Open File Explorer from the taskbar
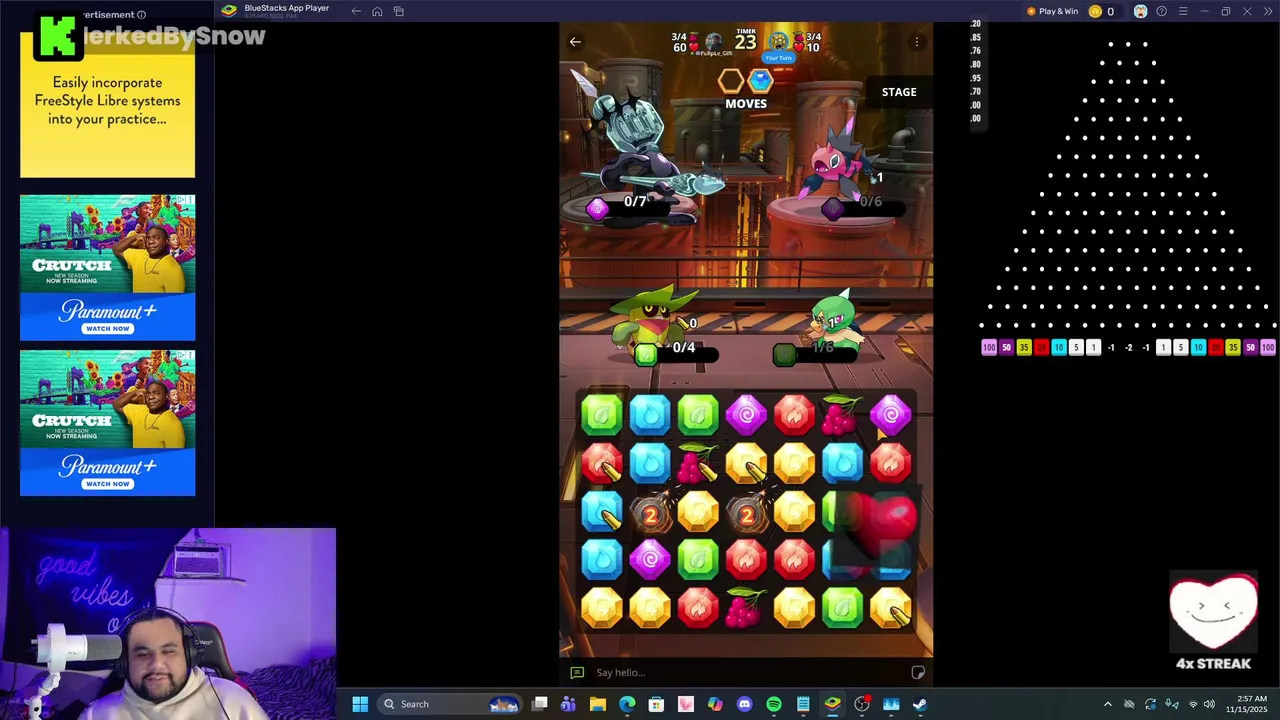This screenshot has height=720, width=1280. pos(598,704)
